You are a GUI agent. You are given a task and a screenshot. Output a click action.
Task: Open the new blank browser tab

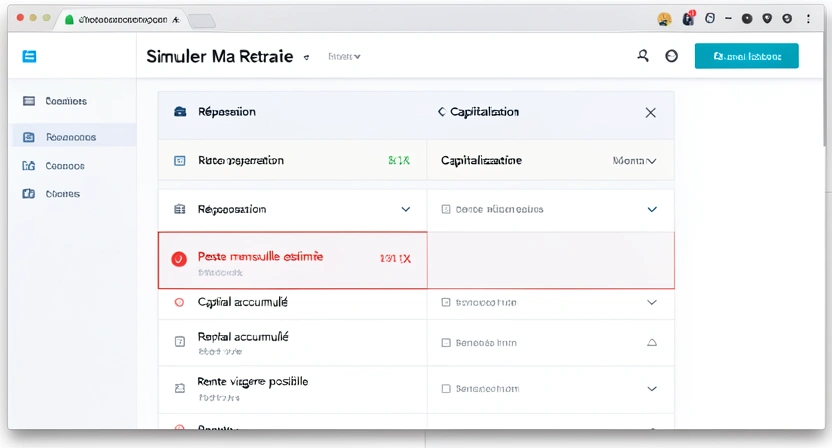pos(202,21)
